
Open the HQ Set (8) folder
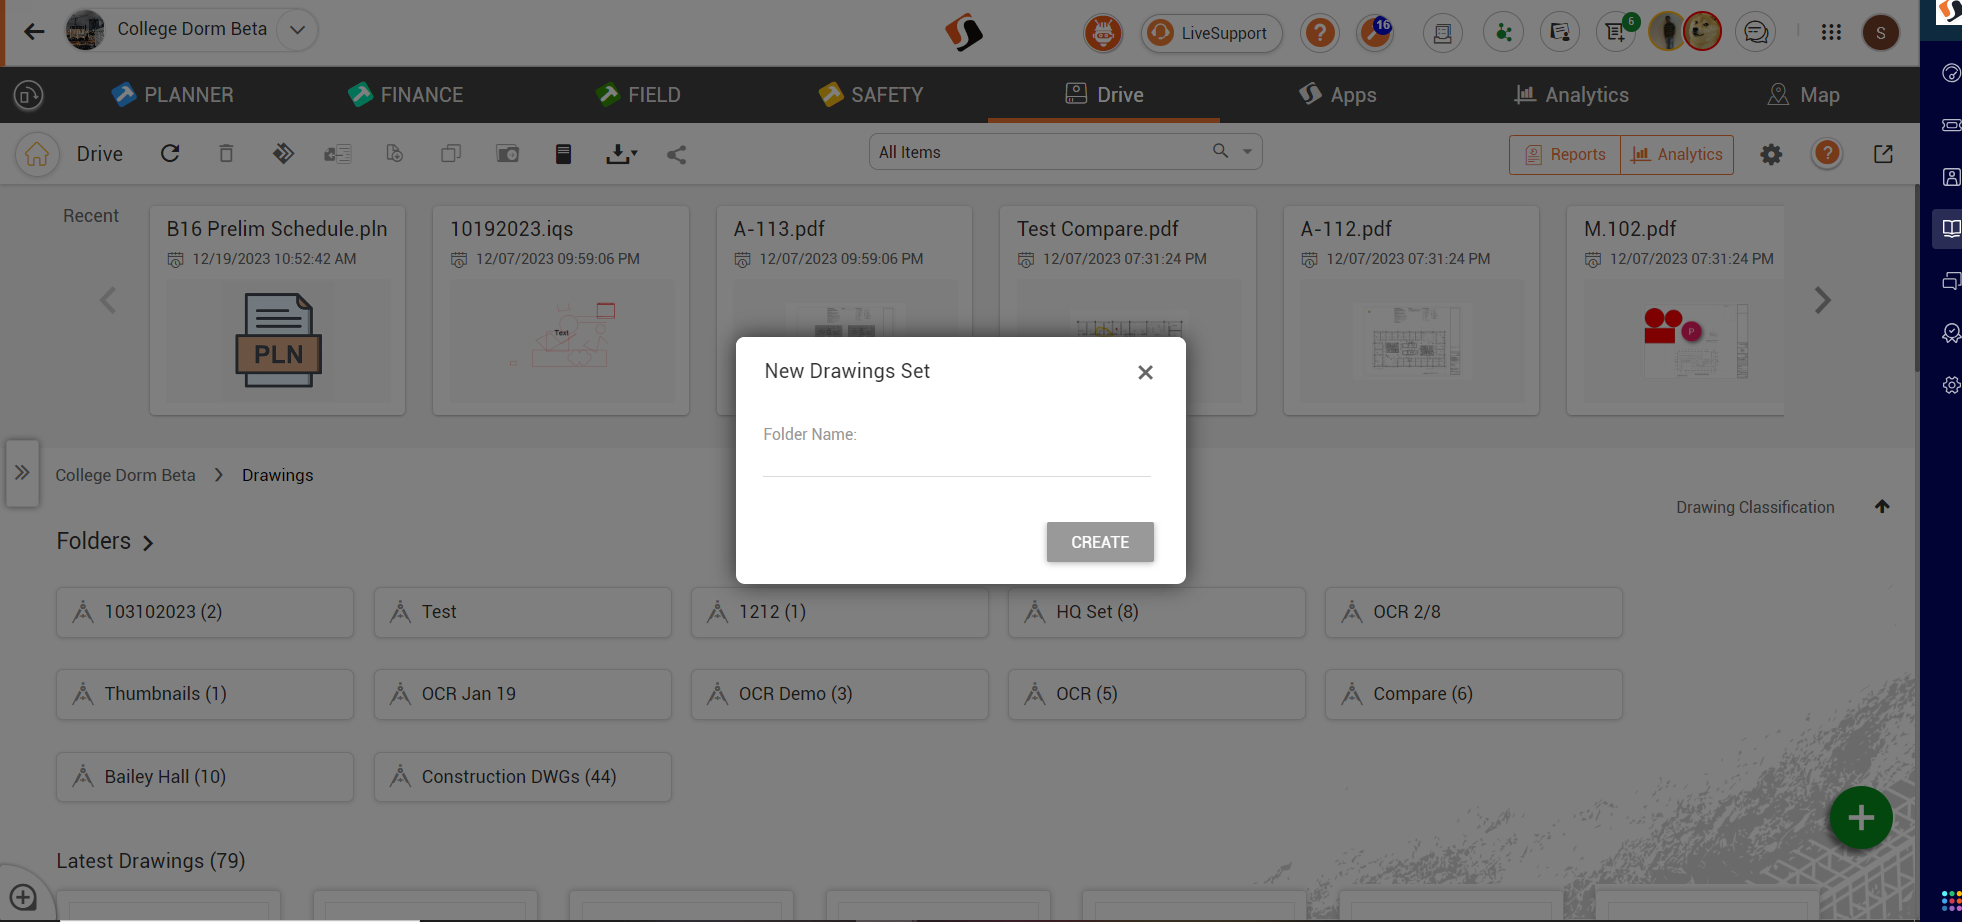click(1157, 612)
